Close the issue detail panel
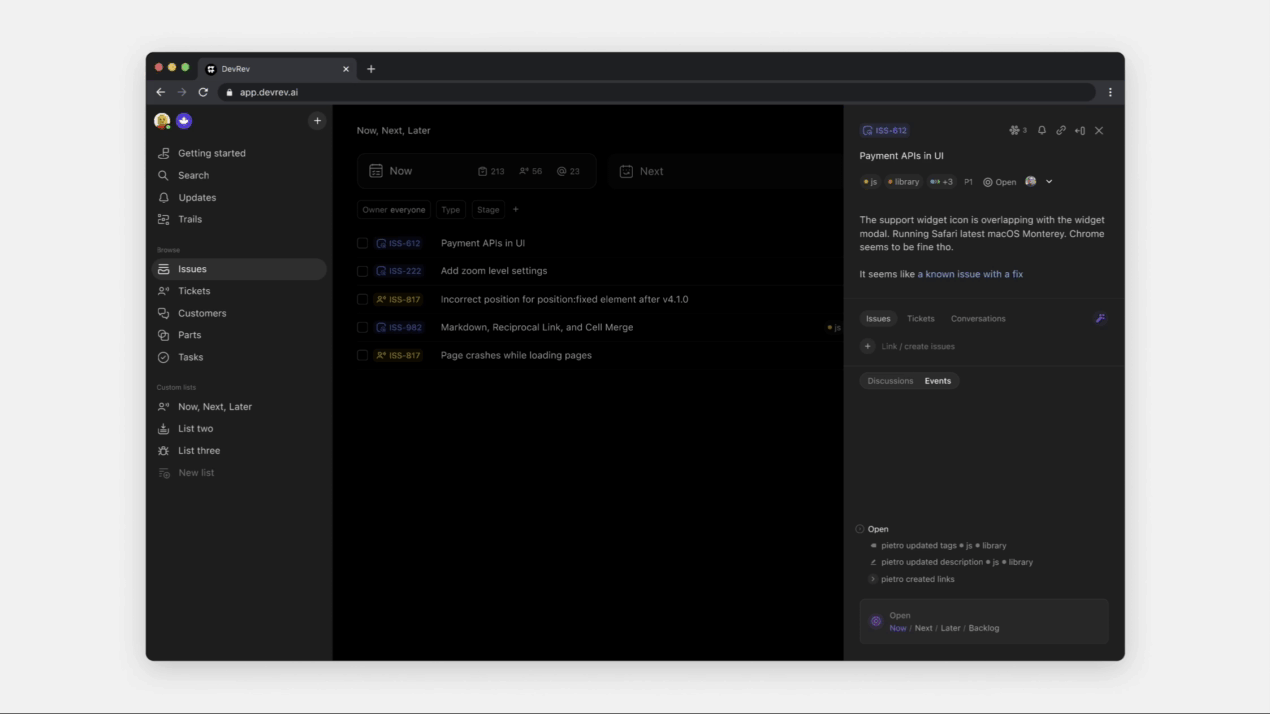Viewport: 1270px width, 714px height. tap(1099, 130)
